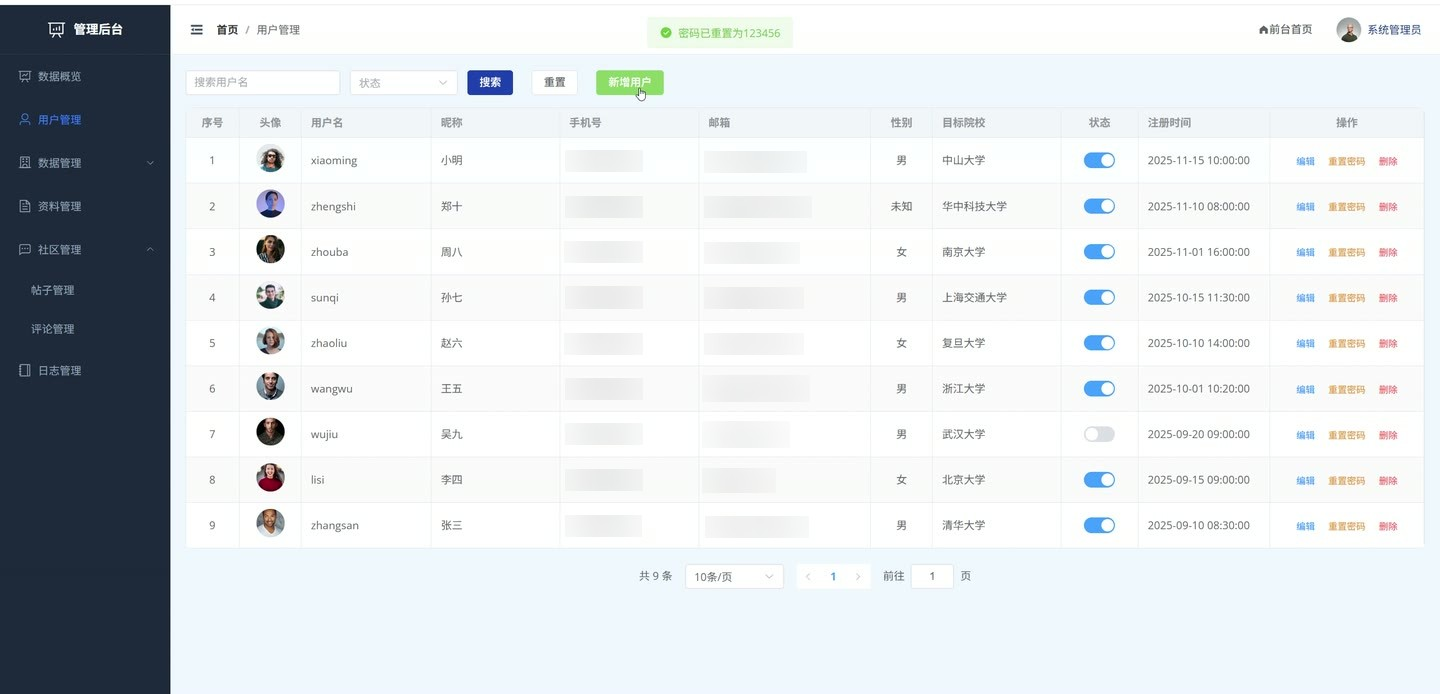1440x694 pixels.
Task: Open wujiu's avatar image
Action: [270, 432]
